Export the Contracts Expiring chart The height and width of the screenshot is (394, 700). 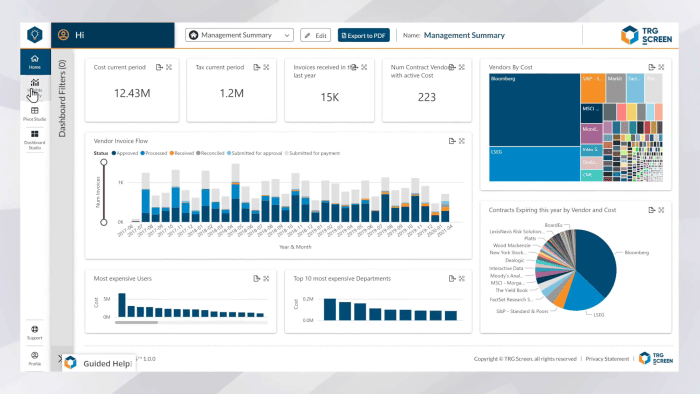click(x=651, y=210)
